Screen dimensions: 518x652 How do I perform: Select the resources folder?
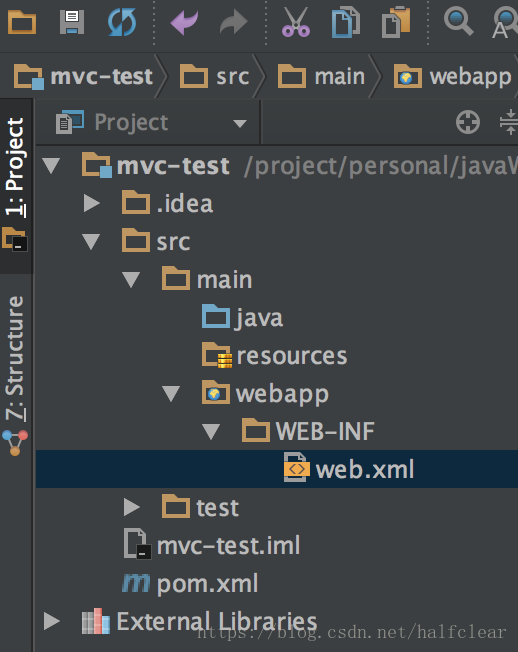pos(274,356)
